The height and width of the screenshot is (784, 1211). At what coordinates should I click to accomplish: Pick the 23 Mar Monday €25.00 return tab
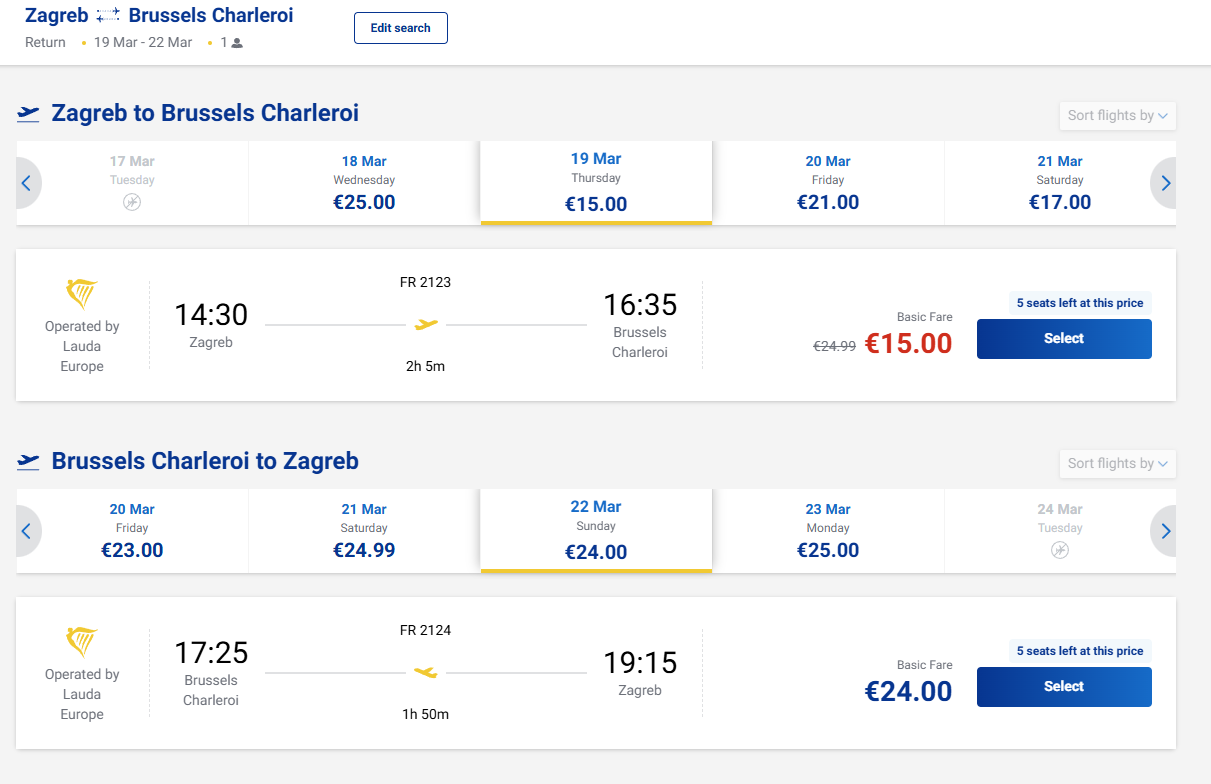[827, 531]
